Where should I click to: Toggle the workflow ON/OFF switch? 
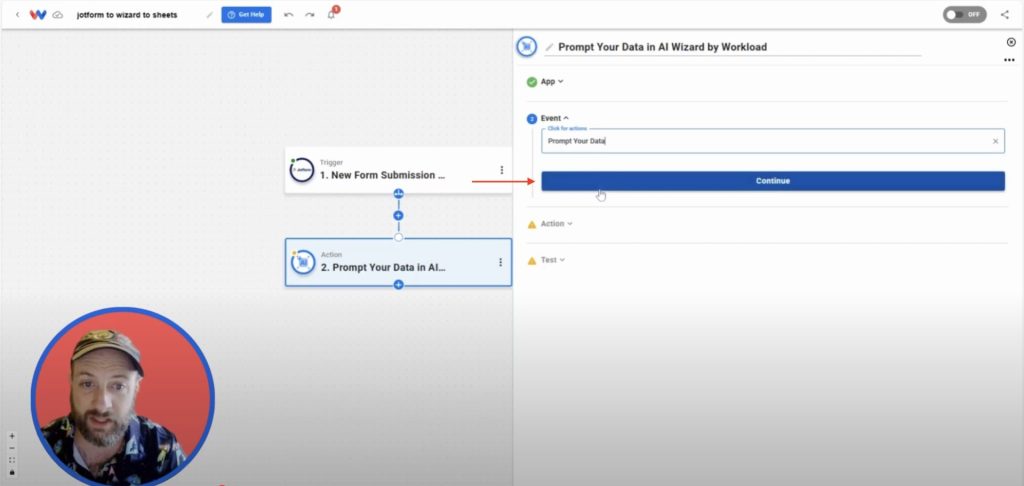pyautogui.click(x=964, y=14)
